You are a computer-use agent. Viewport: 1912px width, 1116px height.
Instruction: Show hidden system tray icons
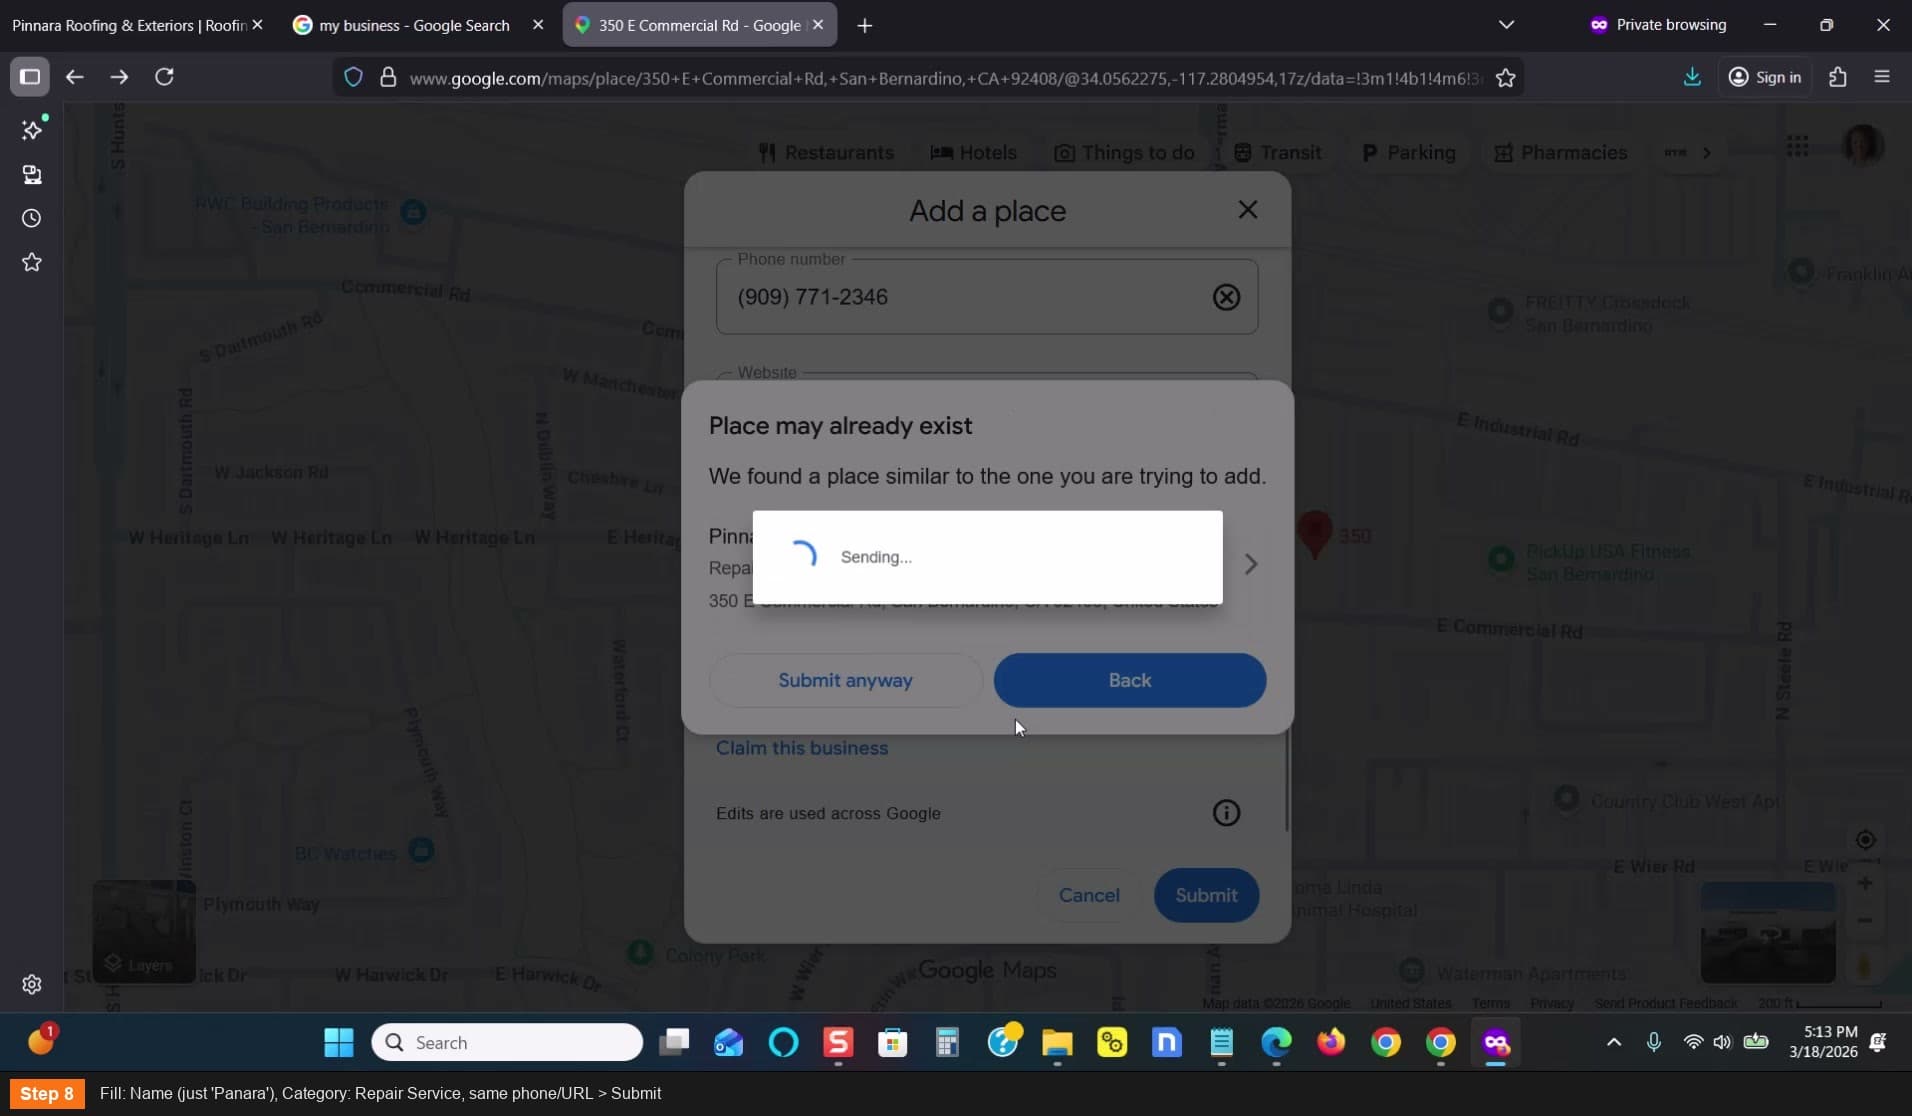pos(1613,1042)
